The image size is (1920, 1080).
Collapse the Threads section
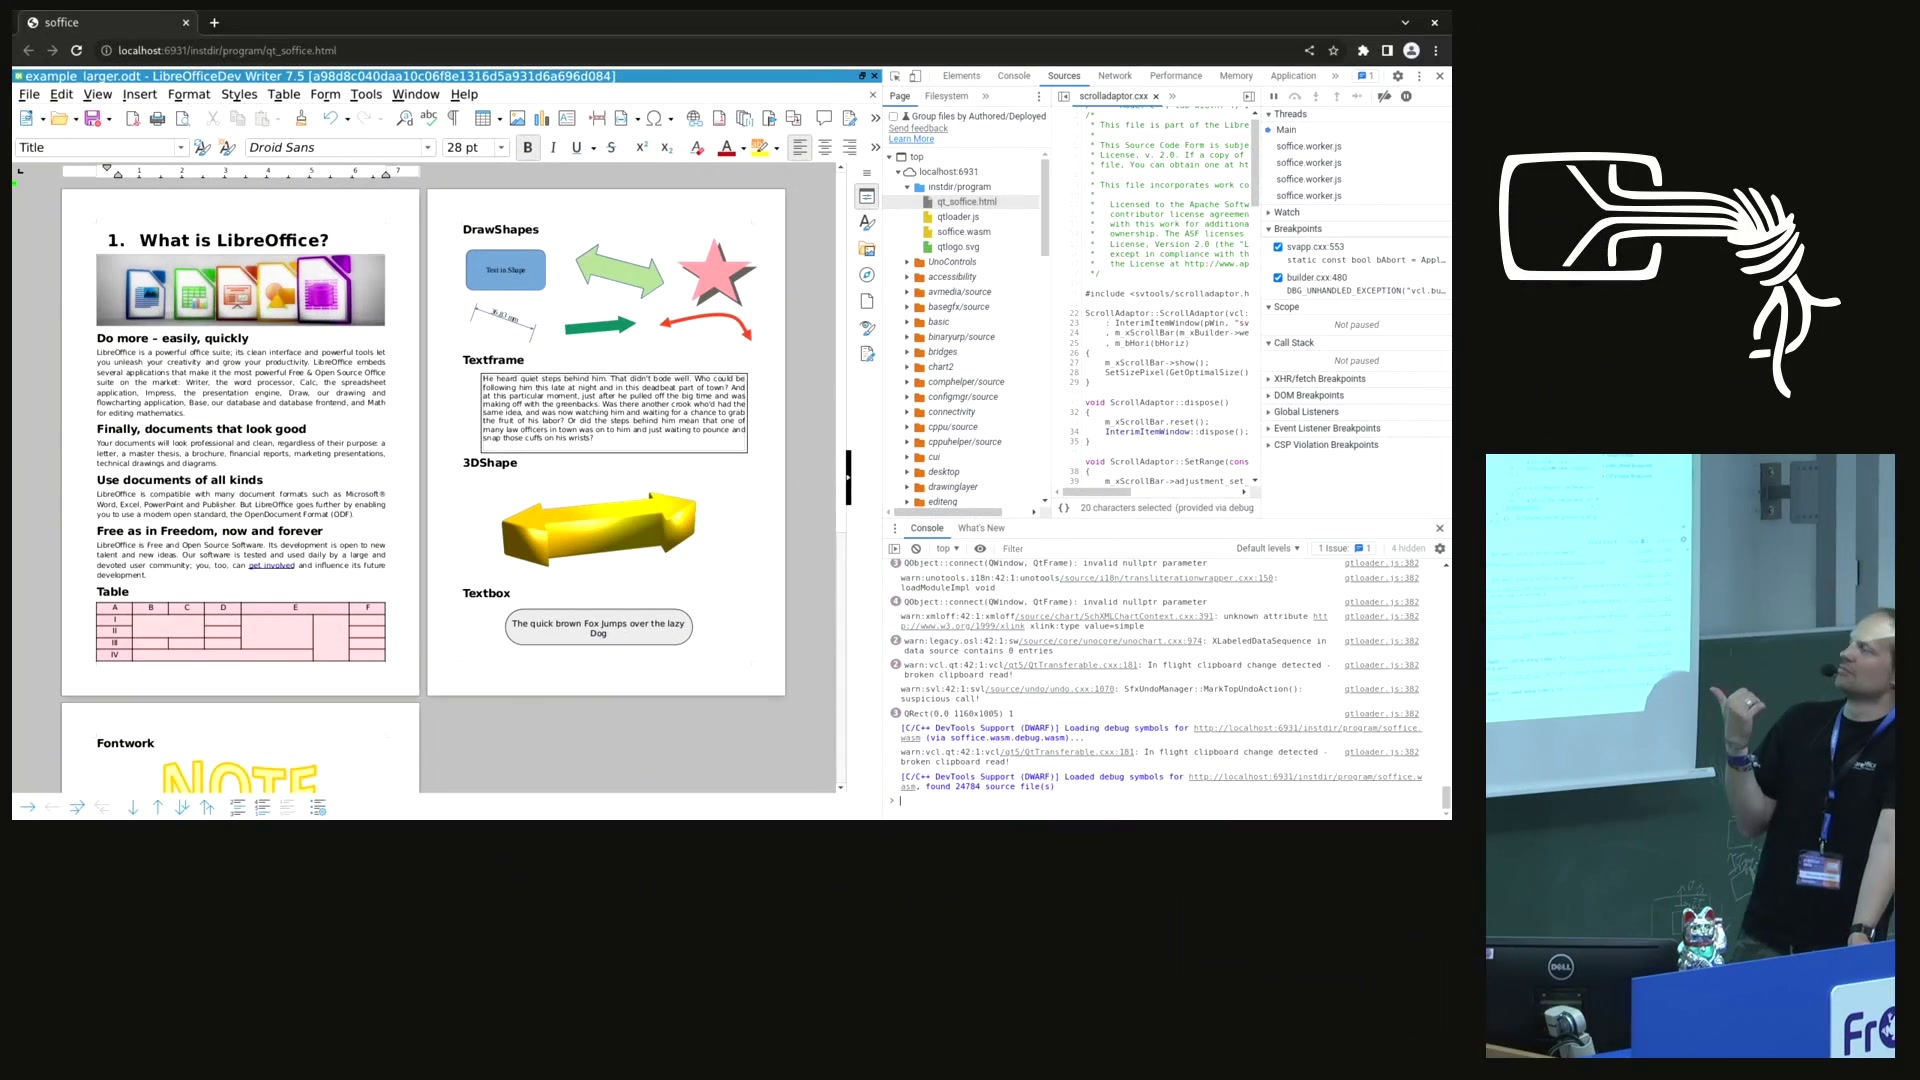(1289, 114)
